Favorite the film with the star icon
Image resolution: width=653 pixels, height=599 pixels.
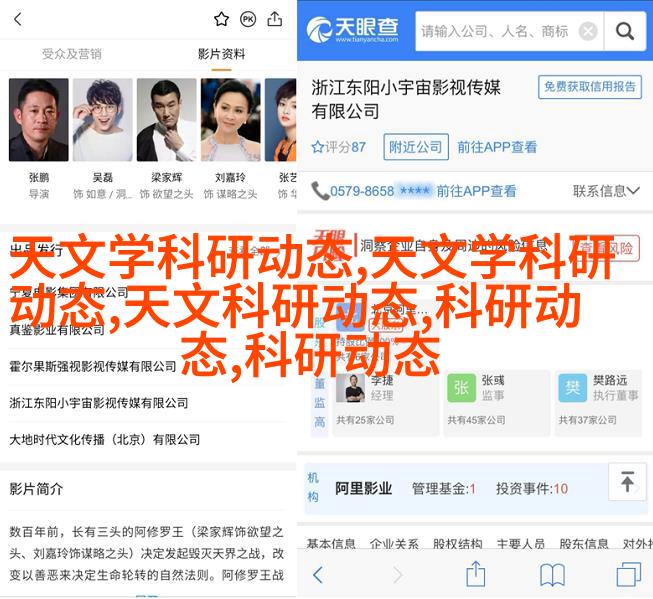pyautogui.click(x=221, y=19)
